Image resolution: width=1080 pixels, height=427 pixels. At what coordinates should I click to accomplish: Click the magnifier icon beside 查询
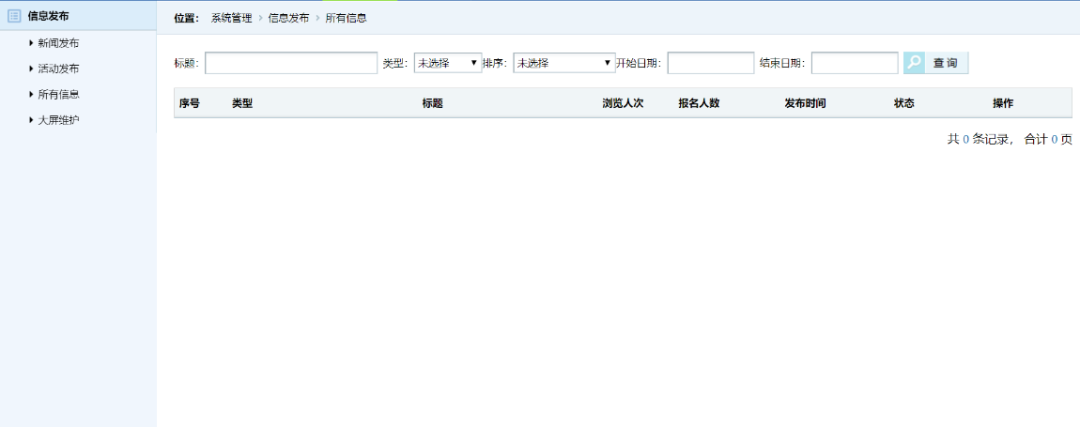tap(914, 63)
